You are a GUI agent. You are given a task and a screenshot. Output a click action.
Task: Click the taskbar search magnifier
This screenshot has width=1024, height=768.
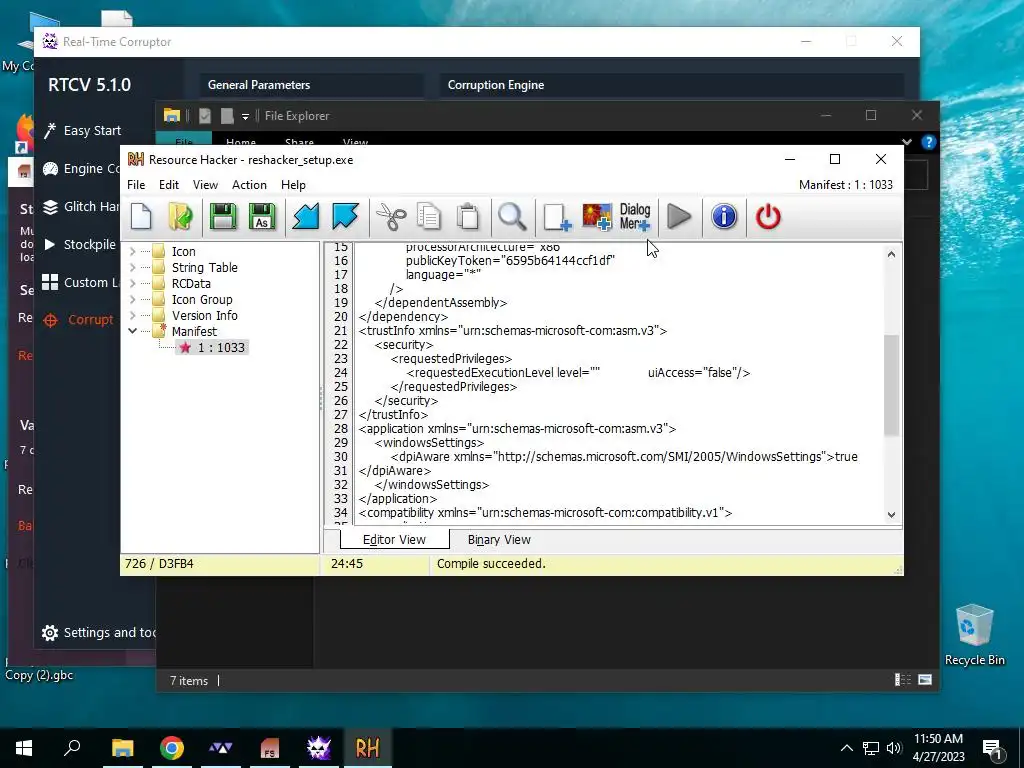click(x=72, y=748)
